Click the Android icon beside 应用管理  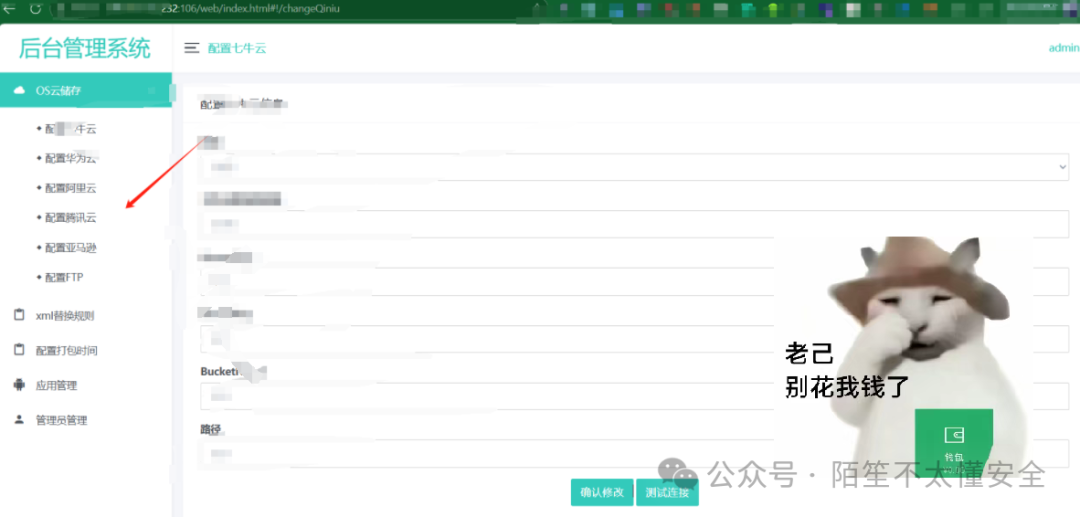point(19,385)
